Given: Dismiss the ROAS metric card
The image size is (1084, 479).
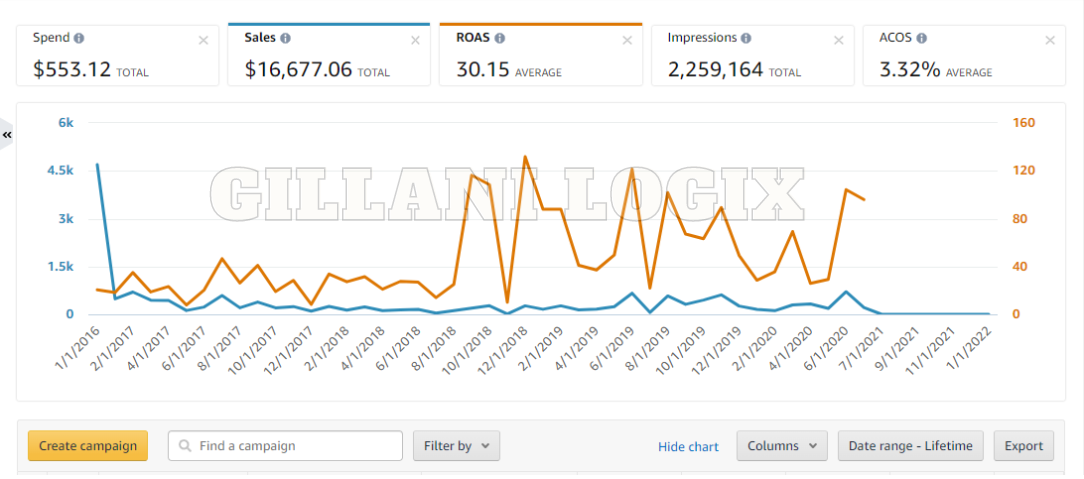Looking at the screenshot, I should (627, 40).
